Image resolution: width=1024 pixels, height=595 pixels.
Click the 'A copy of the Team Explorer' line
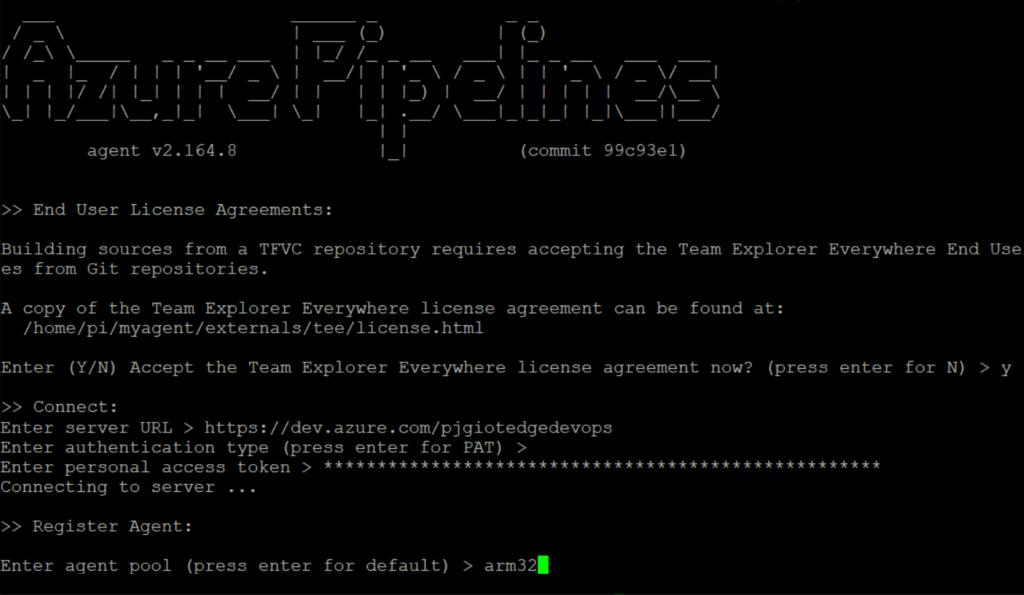click(392, 308)
